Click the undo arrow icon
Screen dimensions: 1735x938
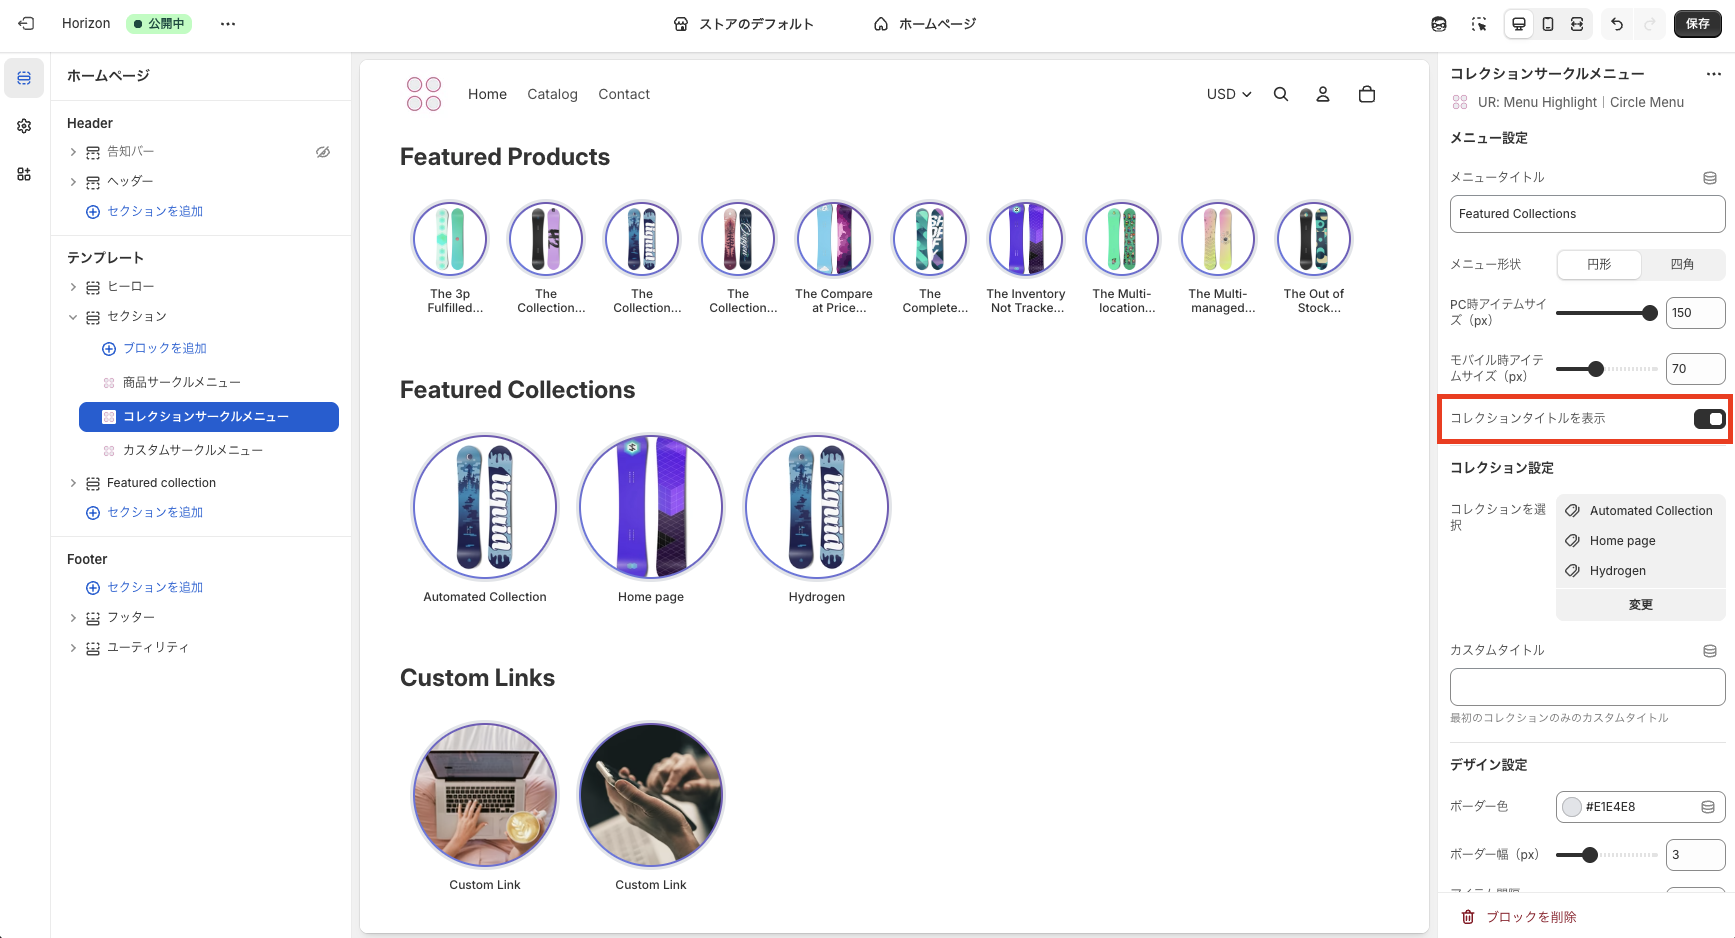[x=1617, y=24]
